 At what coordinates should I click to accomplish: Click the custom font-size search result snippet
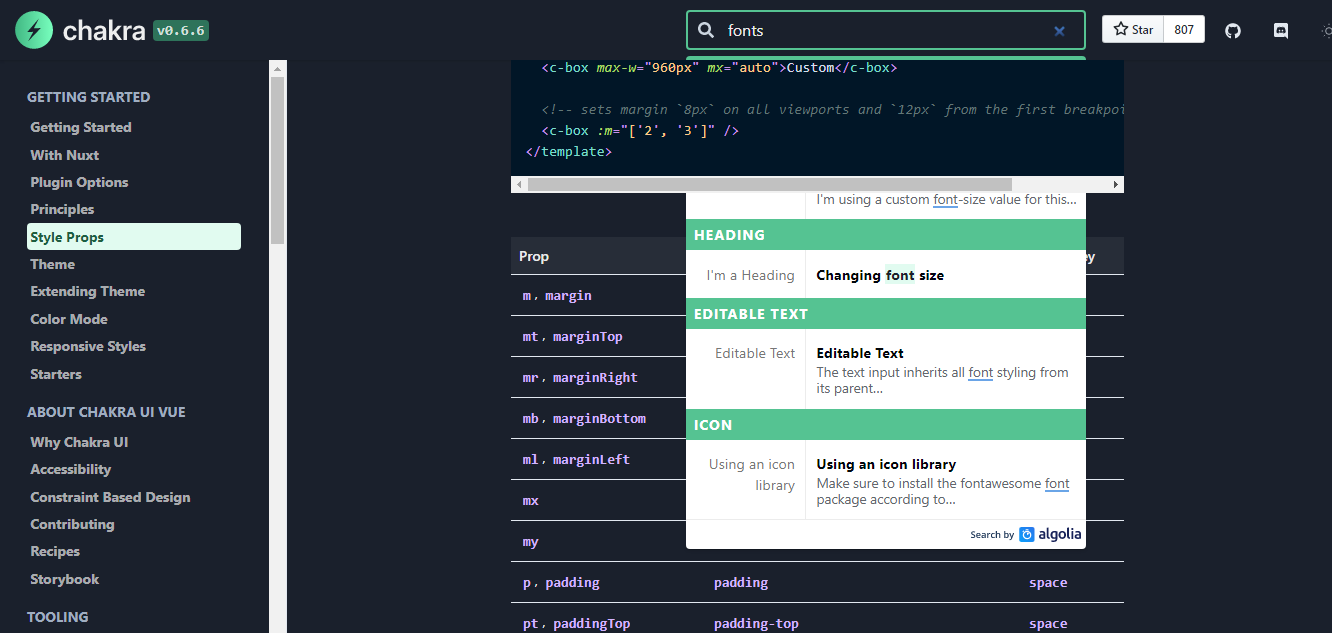point(946,200)
